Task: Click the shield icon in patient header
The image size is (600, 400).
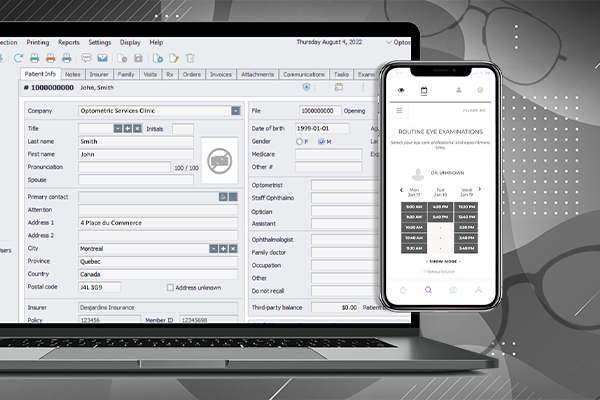Action: click(306, 87)
